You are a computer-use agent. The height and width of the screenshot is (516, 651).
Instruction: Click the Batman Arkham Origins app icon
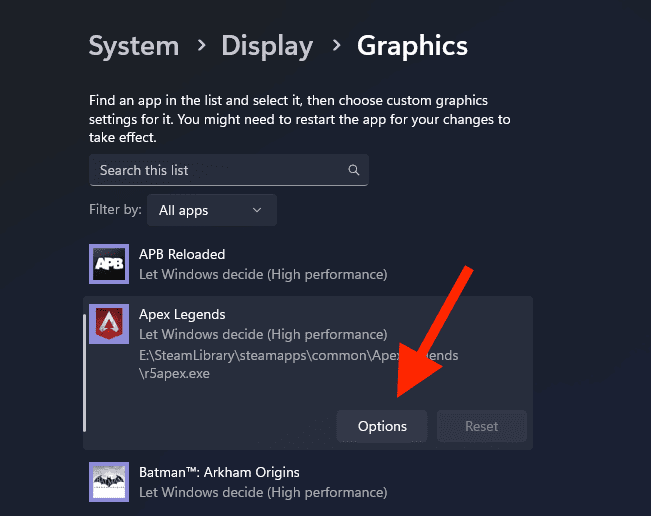[x=108, y=481]
